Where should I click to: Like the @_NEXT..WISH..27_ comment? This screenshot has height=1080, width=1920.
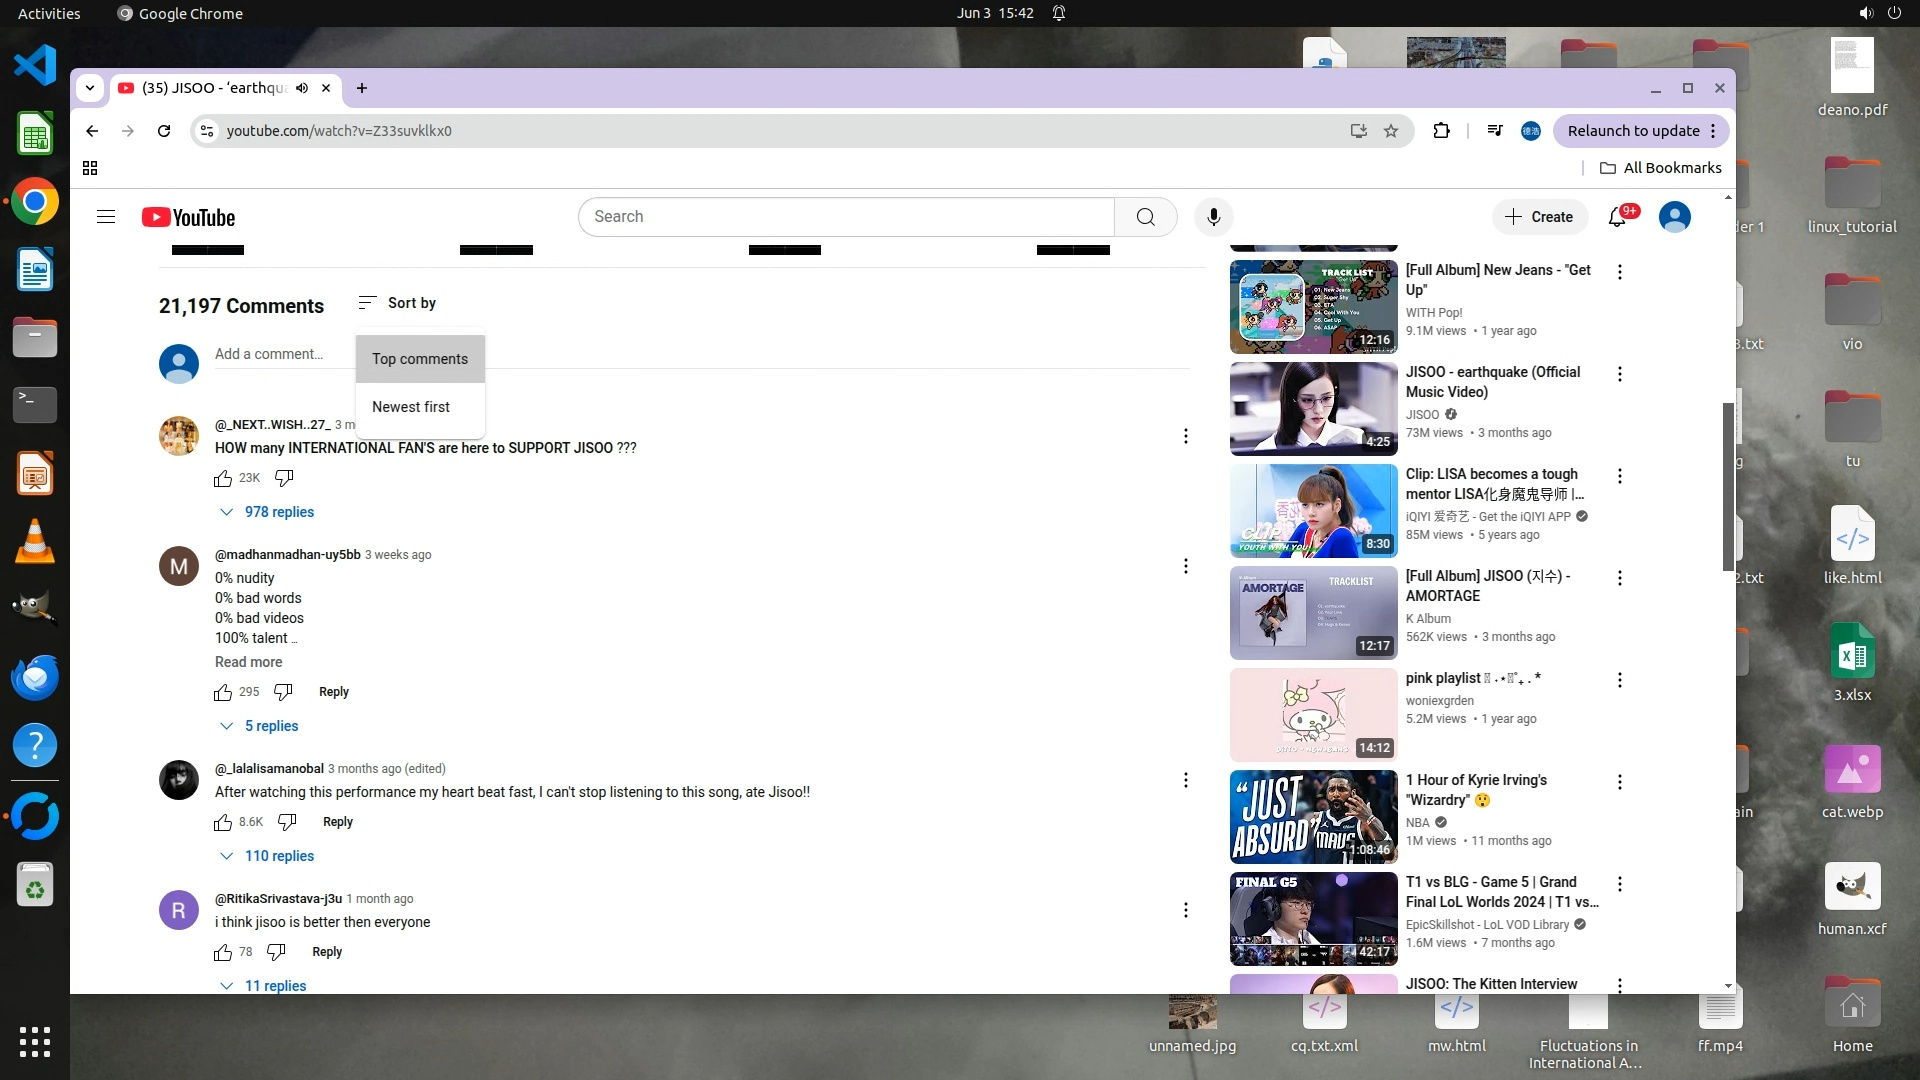pos(223,479)
